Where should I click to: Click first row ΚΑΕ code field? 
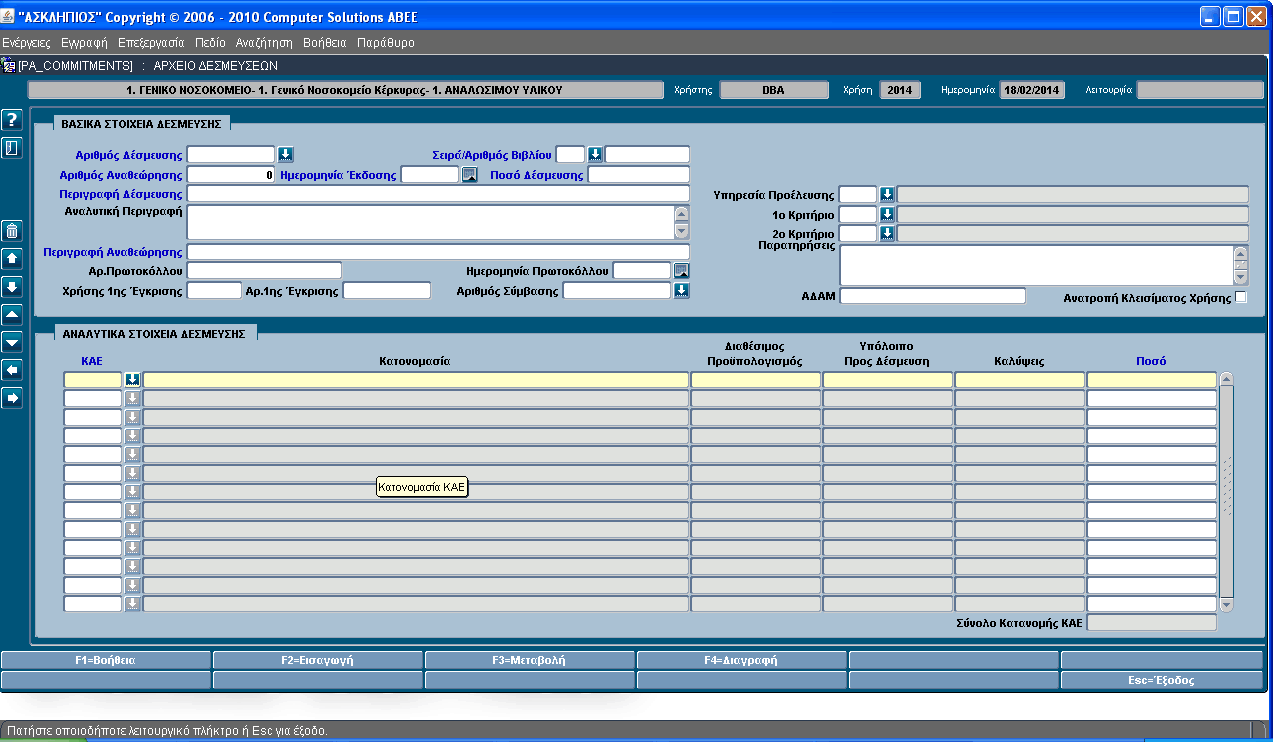coord(93,380)
